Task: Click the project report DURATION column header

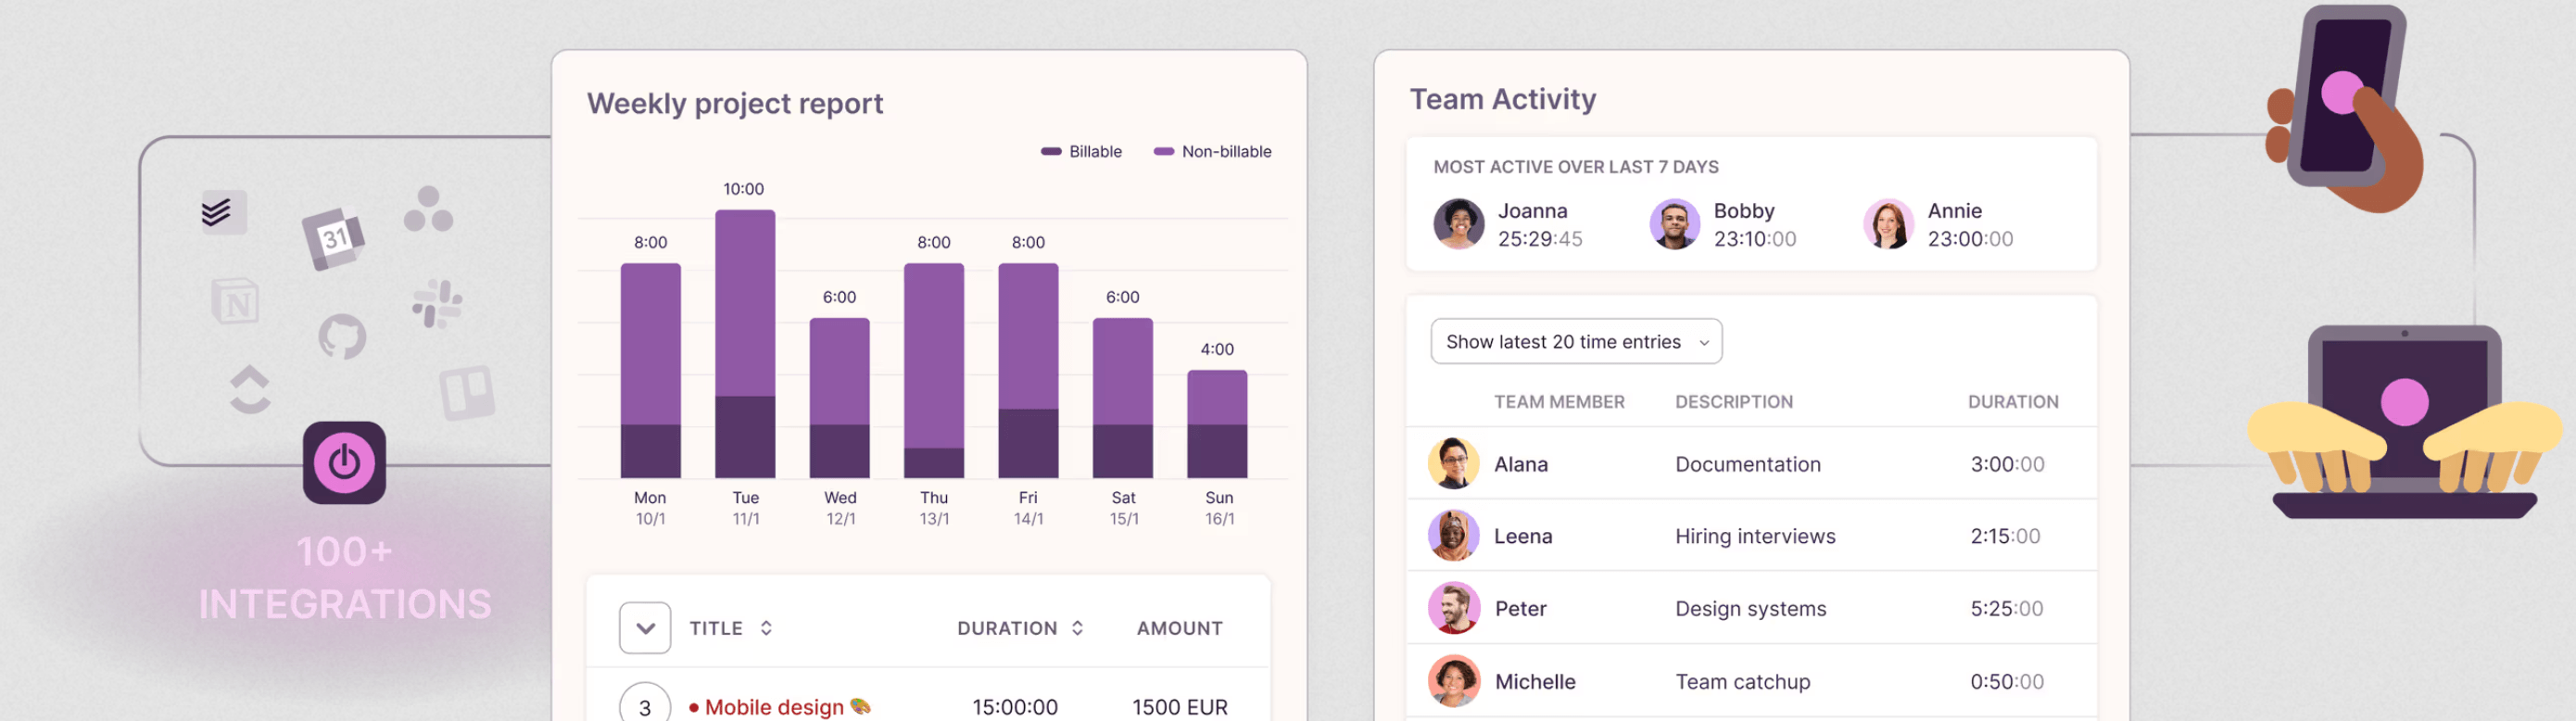Action: coord(1007,628)
